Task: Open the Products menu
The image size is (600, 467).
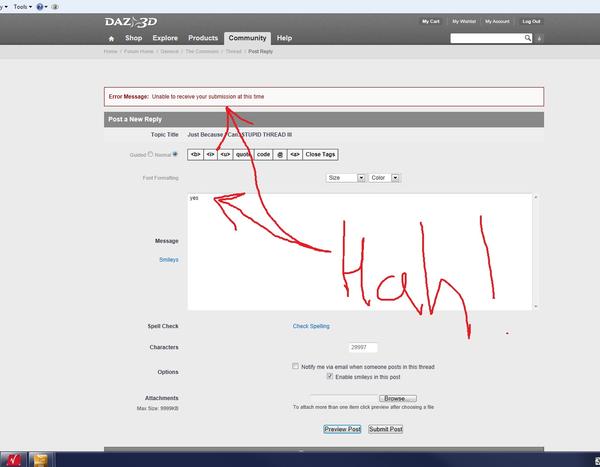Action: pyautogui.click(x=203, y=38)
